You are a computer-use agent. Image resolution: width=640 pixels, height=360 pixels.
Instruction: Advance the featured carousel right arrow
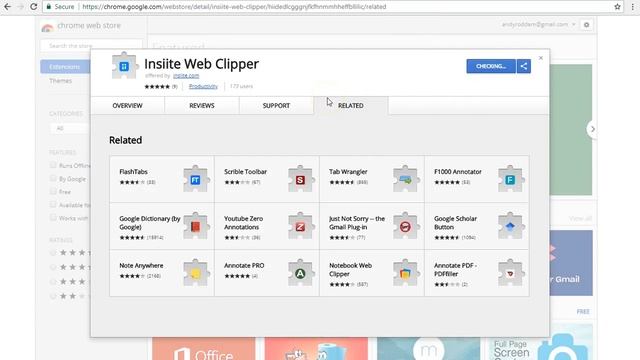click(x=592, y=129)
